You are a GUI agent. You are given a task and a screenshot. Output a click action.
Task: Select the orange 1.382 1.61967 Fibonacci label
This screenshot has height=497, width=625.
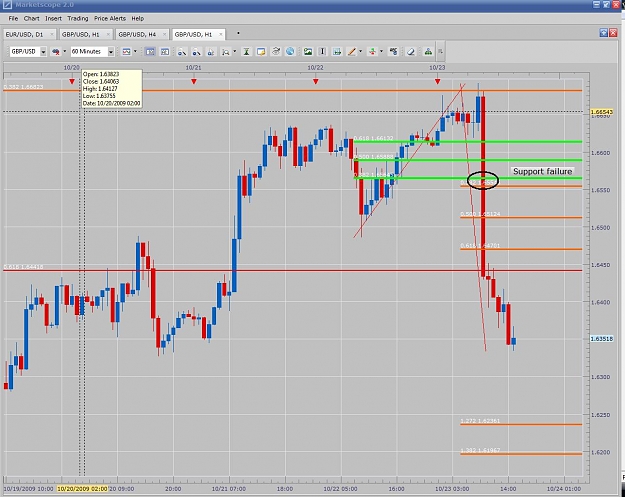coord(480,450)
